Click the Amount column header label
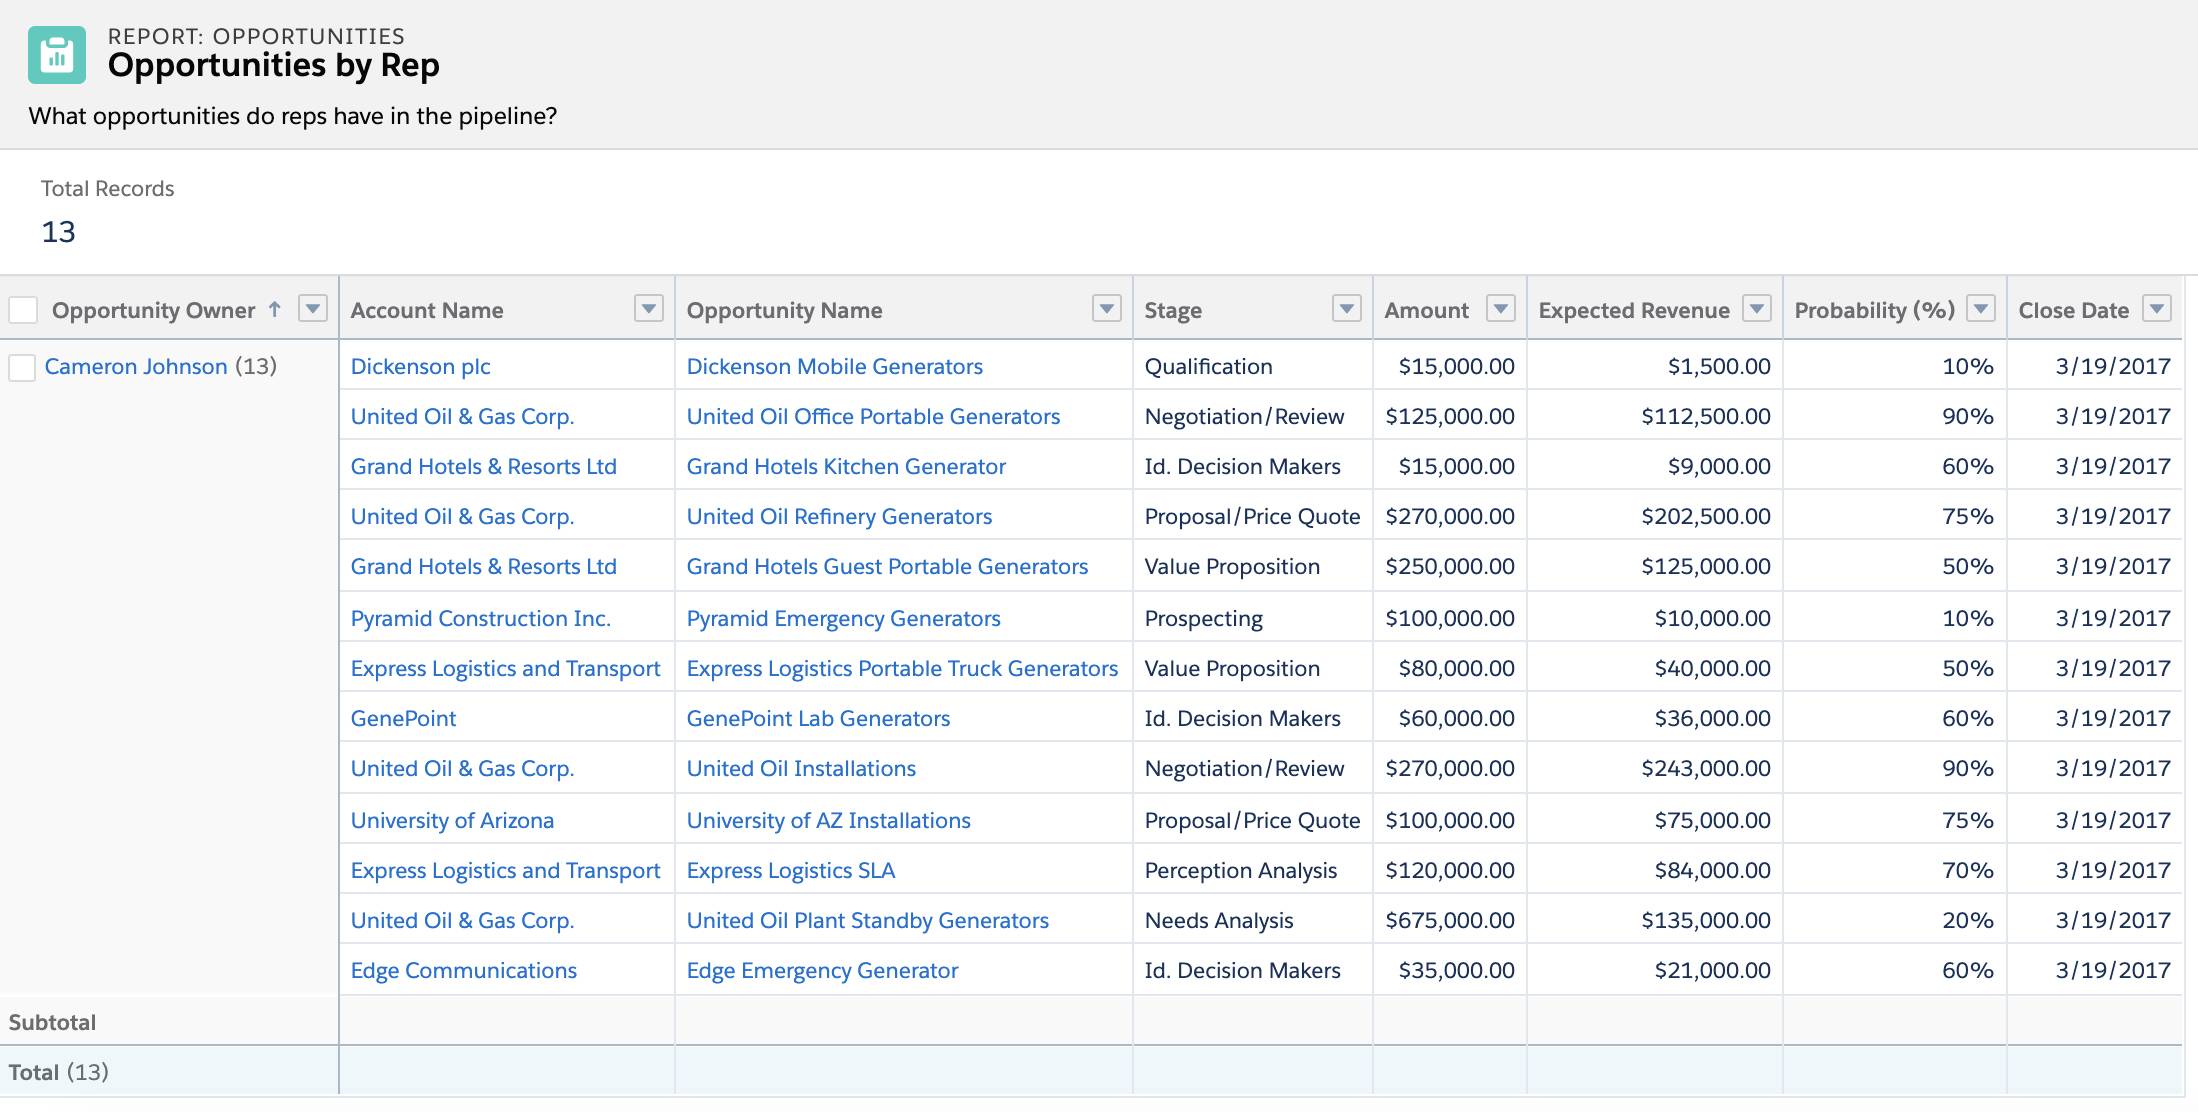Image resolution: width=2198 pixels, height=1112 pixels. [1426, 310]
